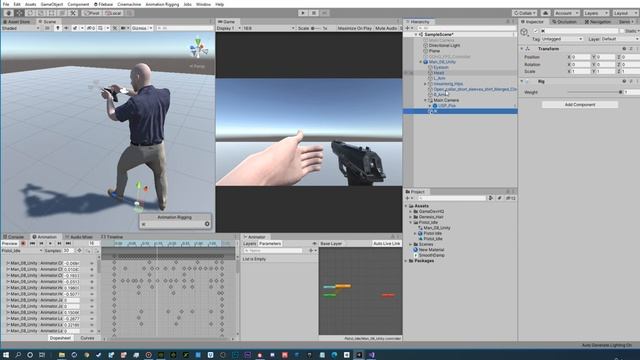
Task: Select the Scale tool in the toolbar
Action: 41,13
